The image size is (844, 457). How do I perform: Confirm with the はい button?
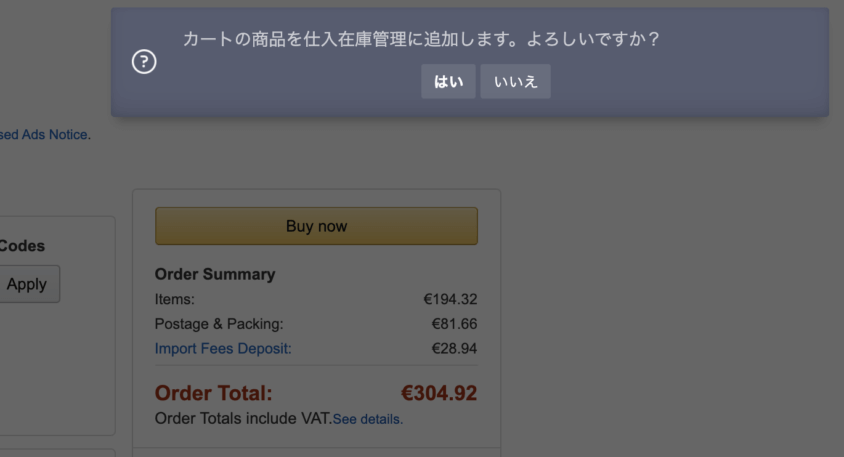(448, 81)
